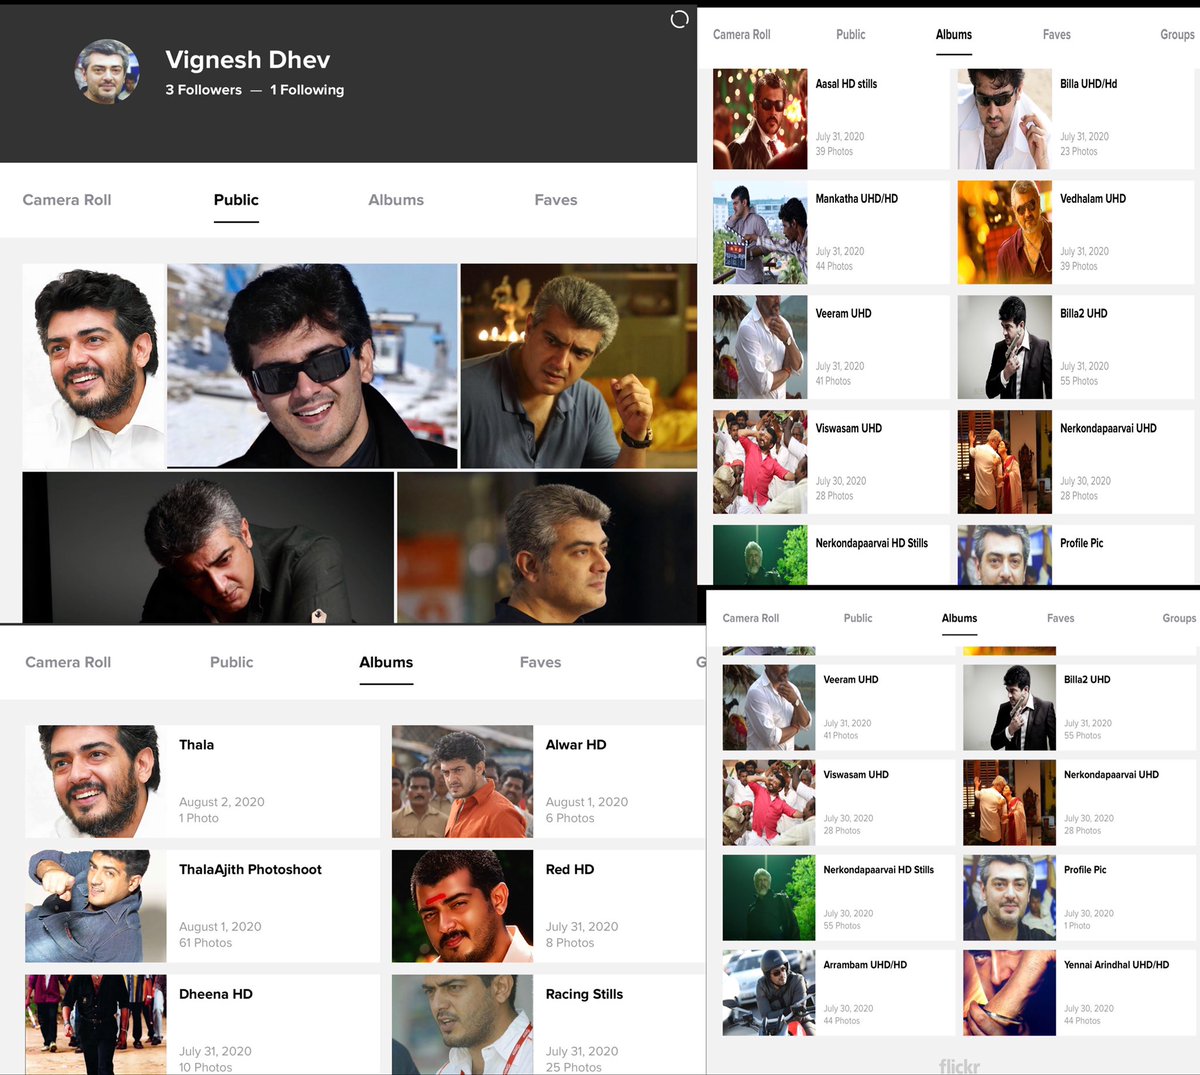Open Vignesh Dhev's profile avatar
Image resolution: width=1200 pixels, height=1075 pixels.
click(106, 72)
